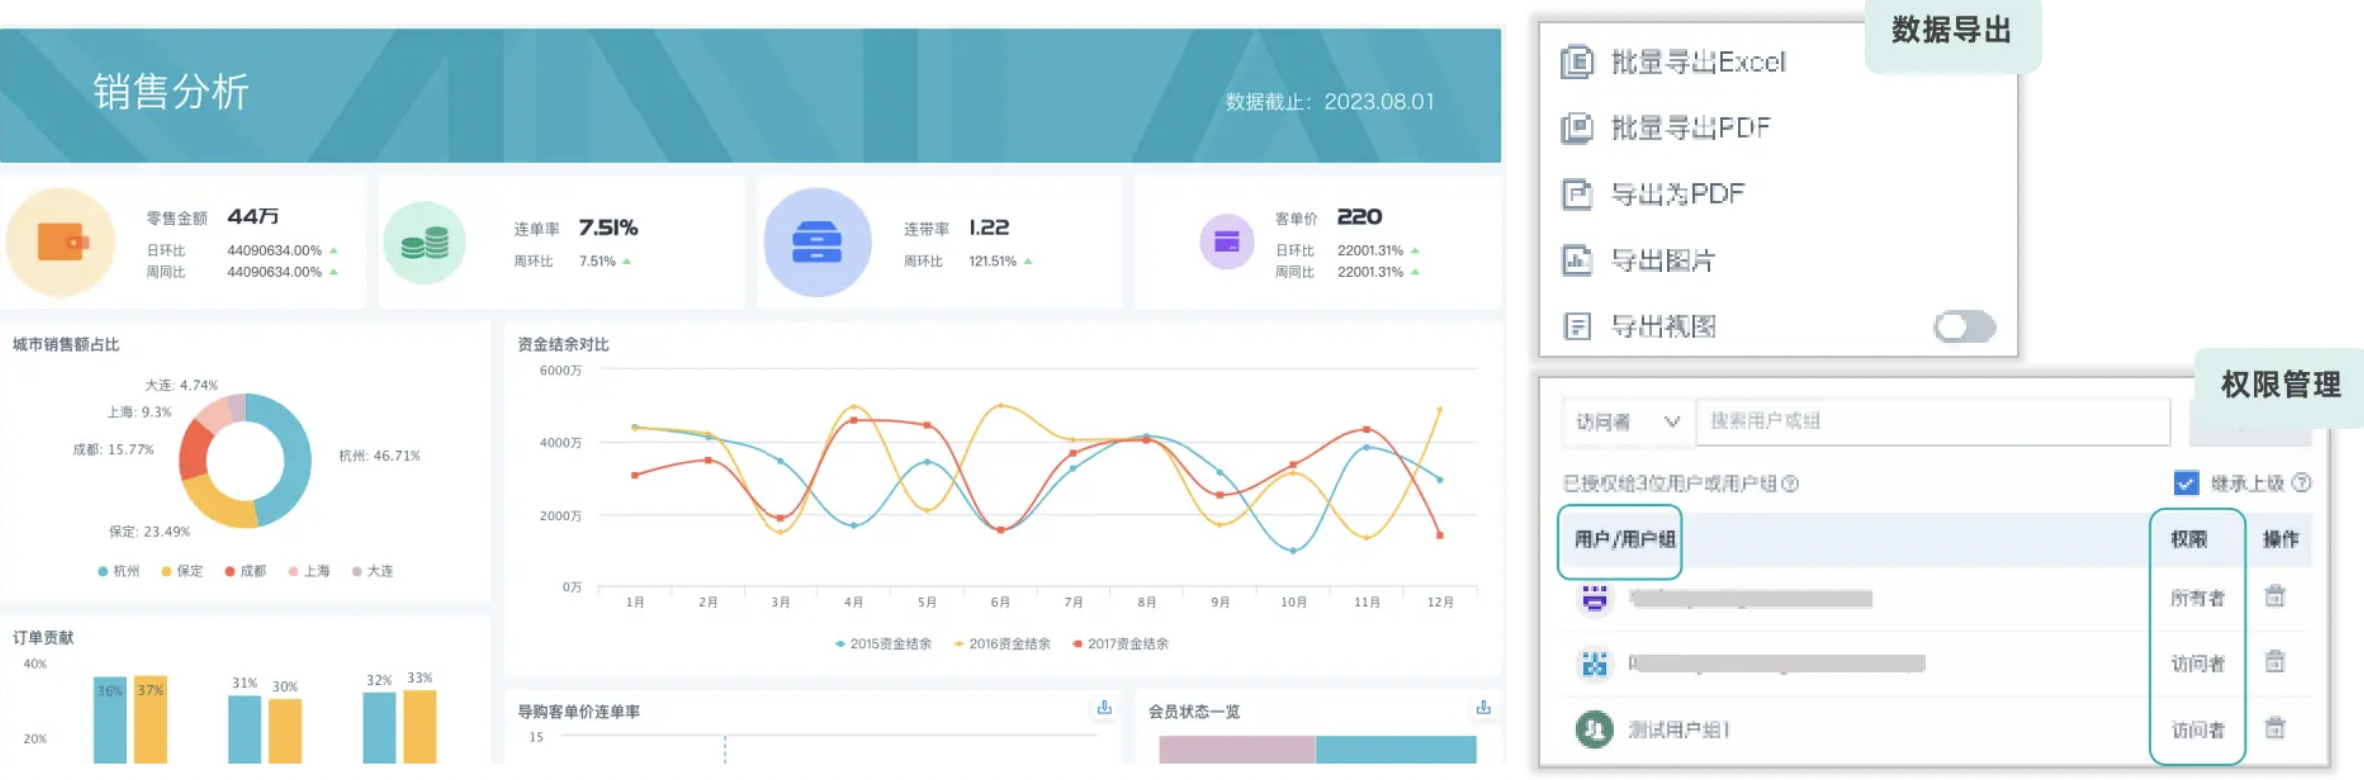Click the green group avatar of 测试用户组1
Viewport: 2364px width, 780px height.
tap(1595, 729)
